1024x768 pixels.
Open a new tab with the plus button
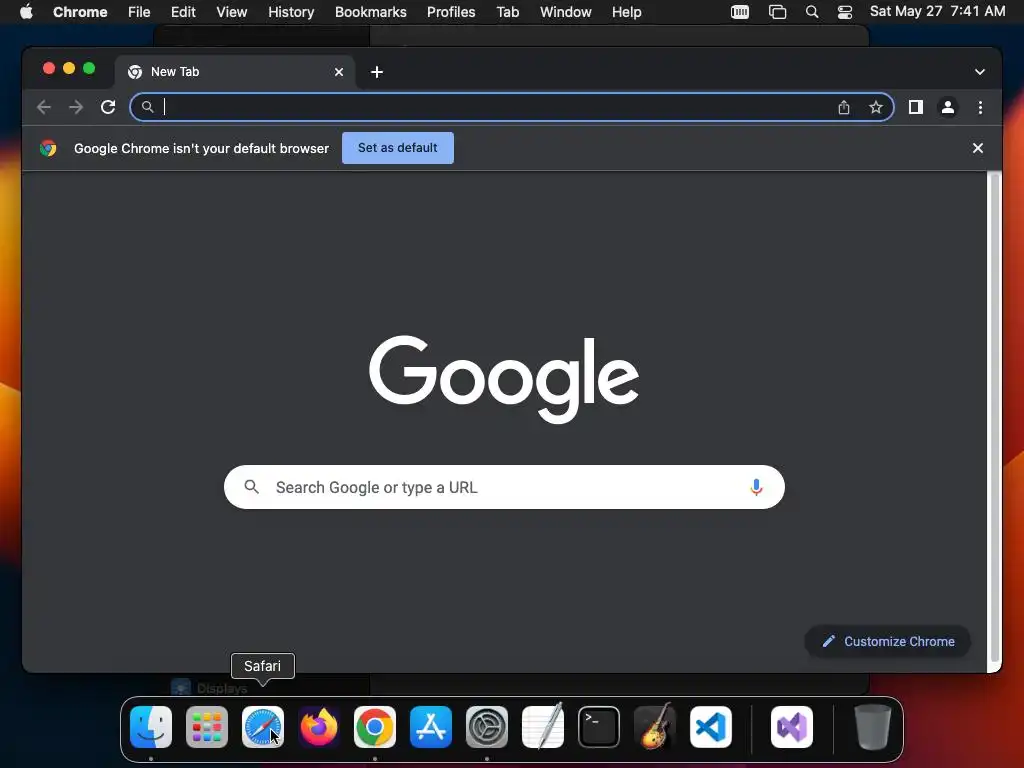coord(377,72)
